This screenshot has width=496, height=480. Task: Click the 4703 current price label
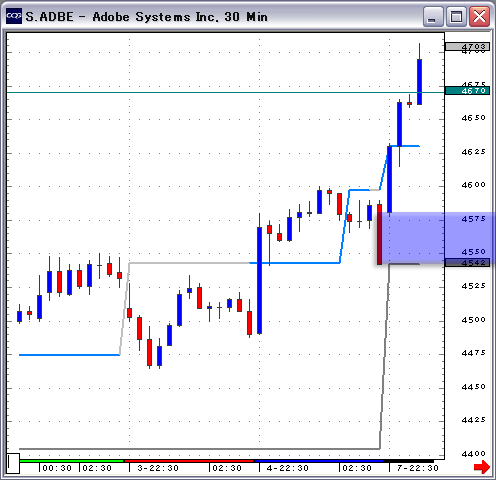tap(467, 46)
